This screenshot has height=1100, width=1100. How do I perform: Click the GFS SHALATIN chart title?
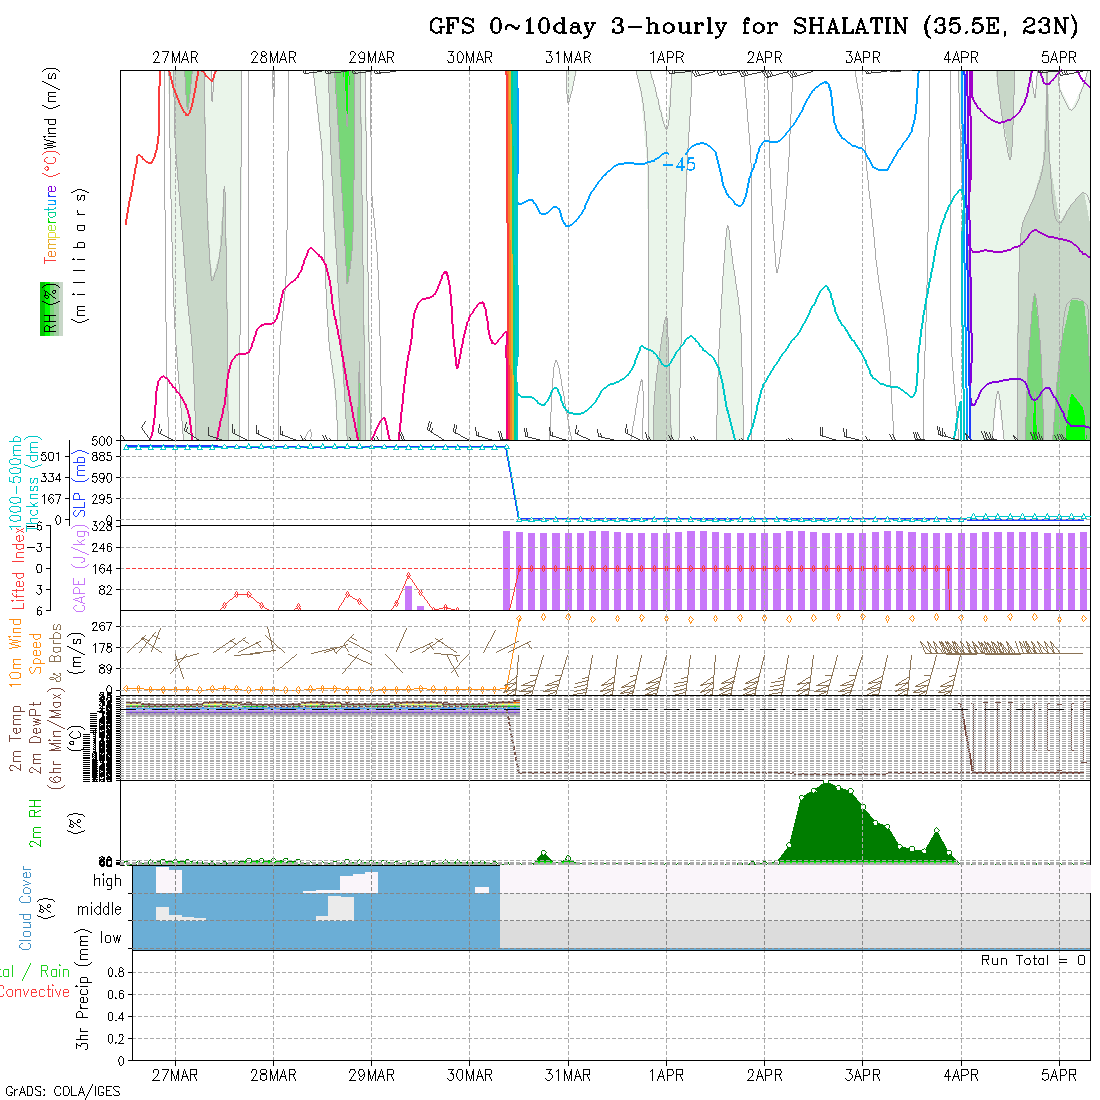coord(753,26)
